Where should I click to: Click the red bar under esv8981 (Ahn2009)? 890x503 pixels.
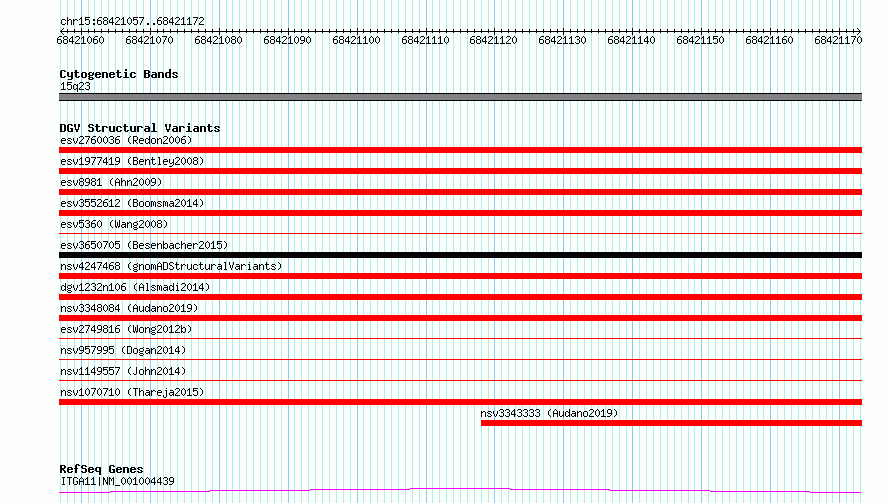(x=460, y=192)
